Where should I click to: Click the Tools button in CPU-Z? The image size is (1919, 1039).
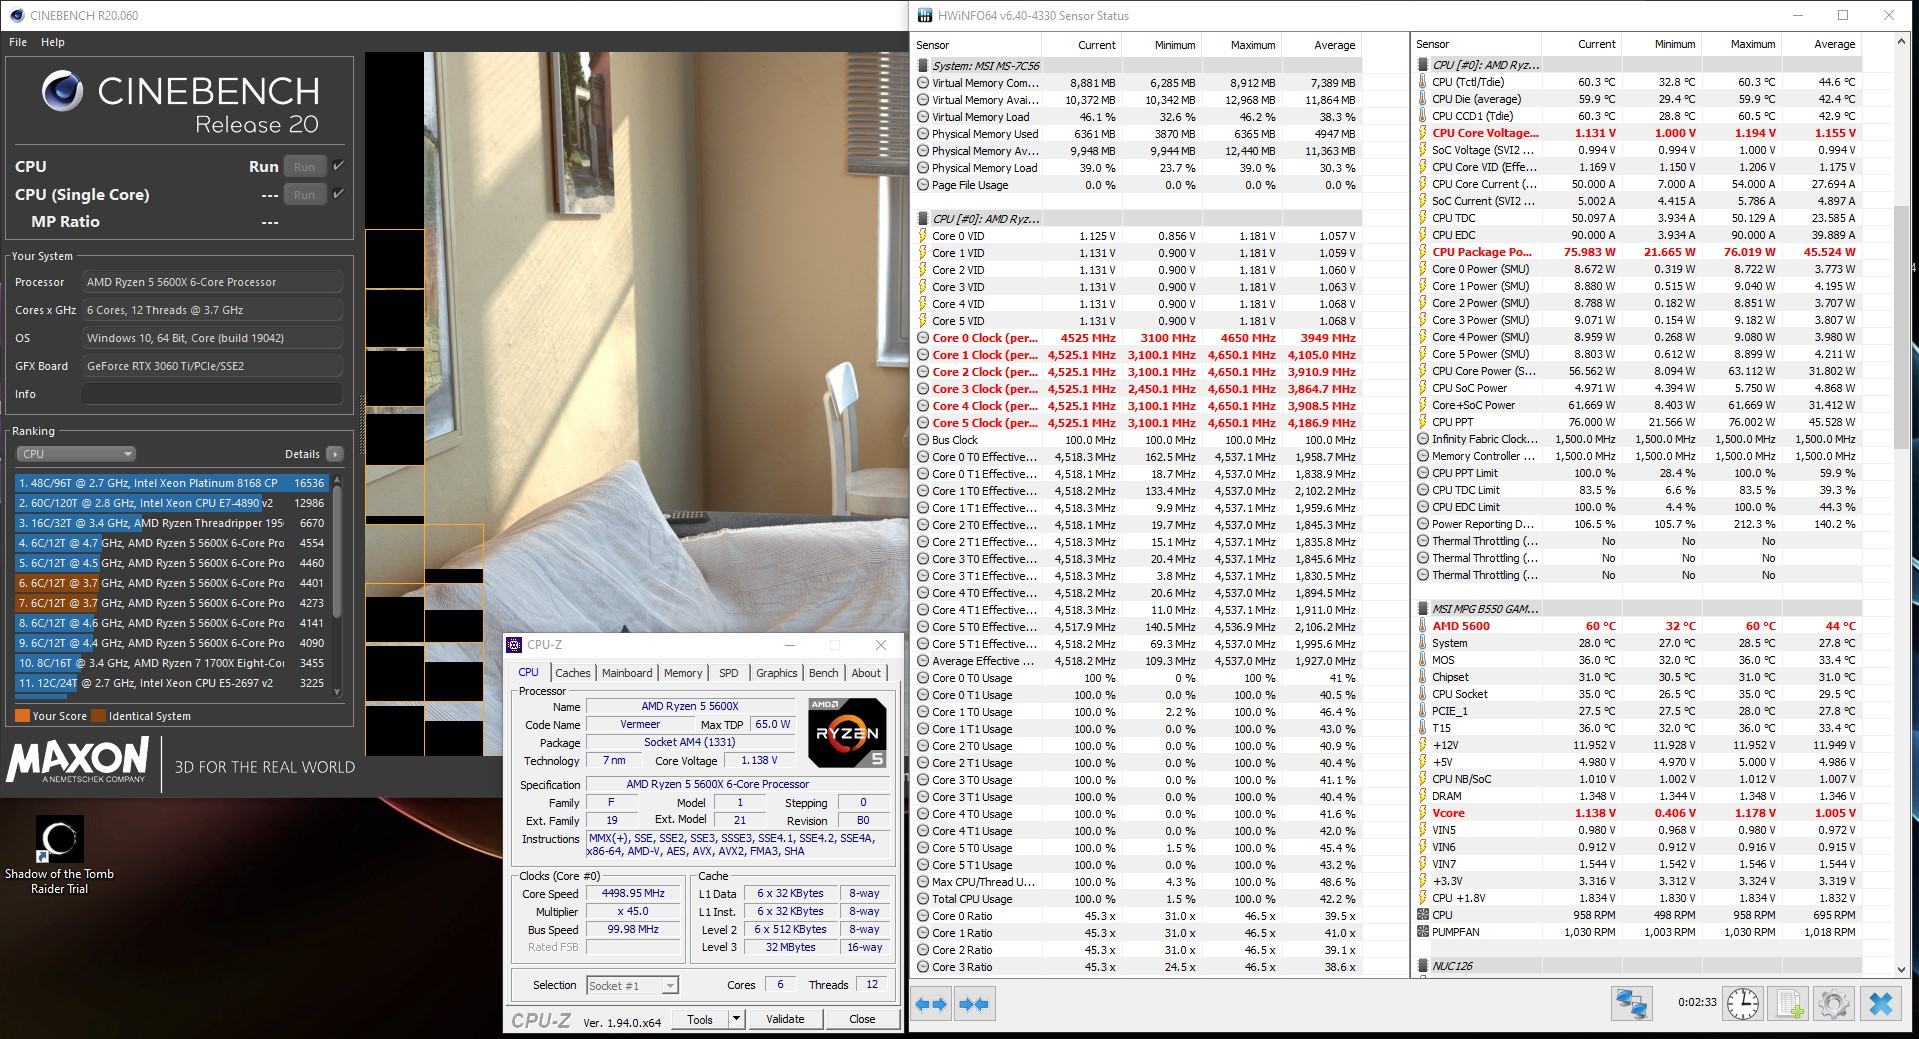[x=700, y=1019]
